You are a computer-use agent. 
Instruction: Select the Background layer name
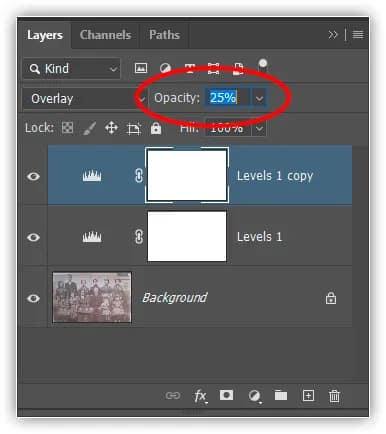tap(175, 298)
